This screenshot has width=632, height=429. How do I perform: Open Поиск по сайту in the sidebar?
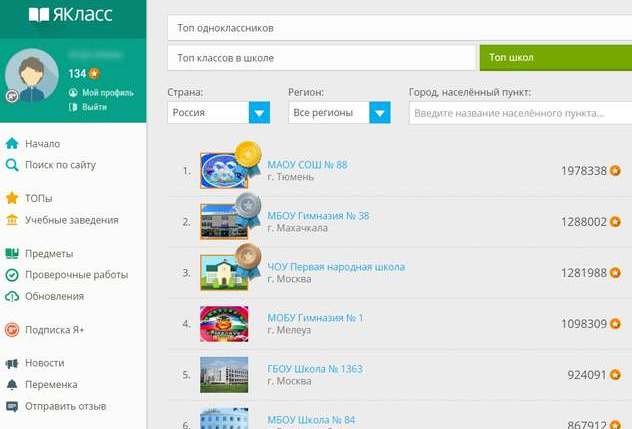[60, 165]
